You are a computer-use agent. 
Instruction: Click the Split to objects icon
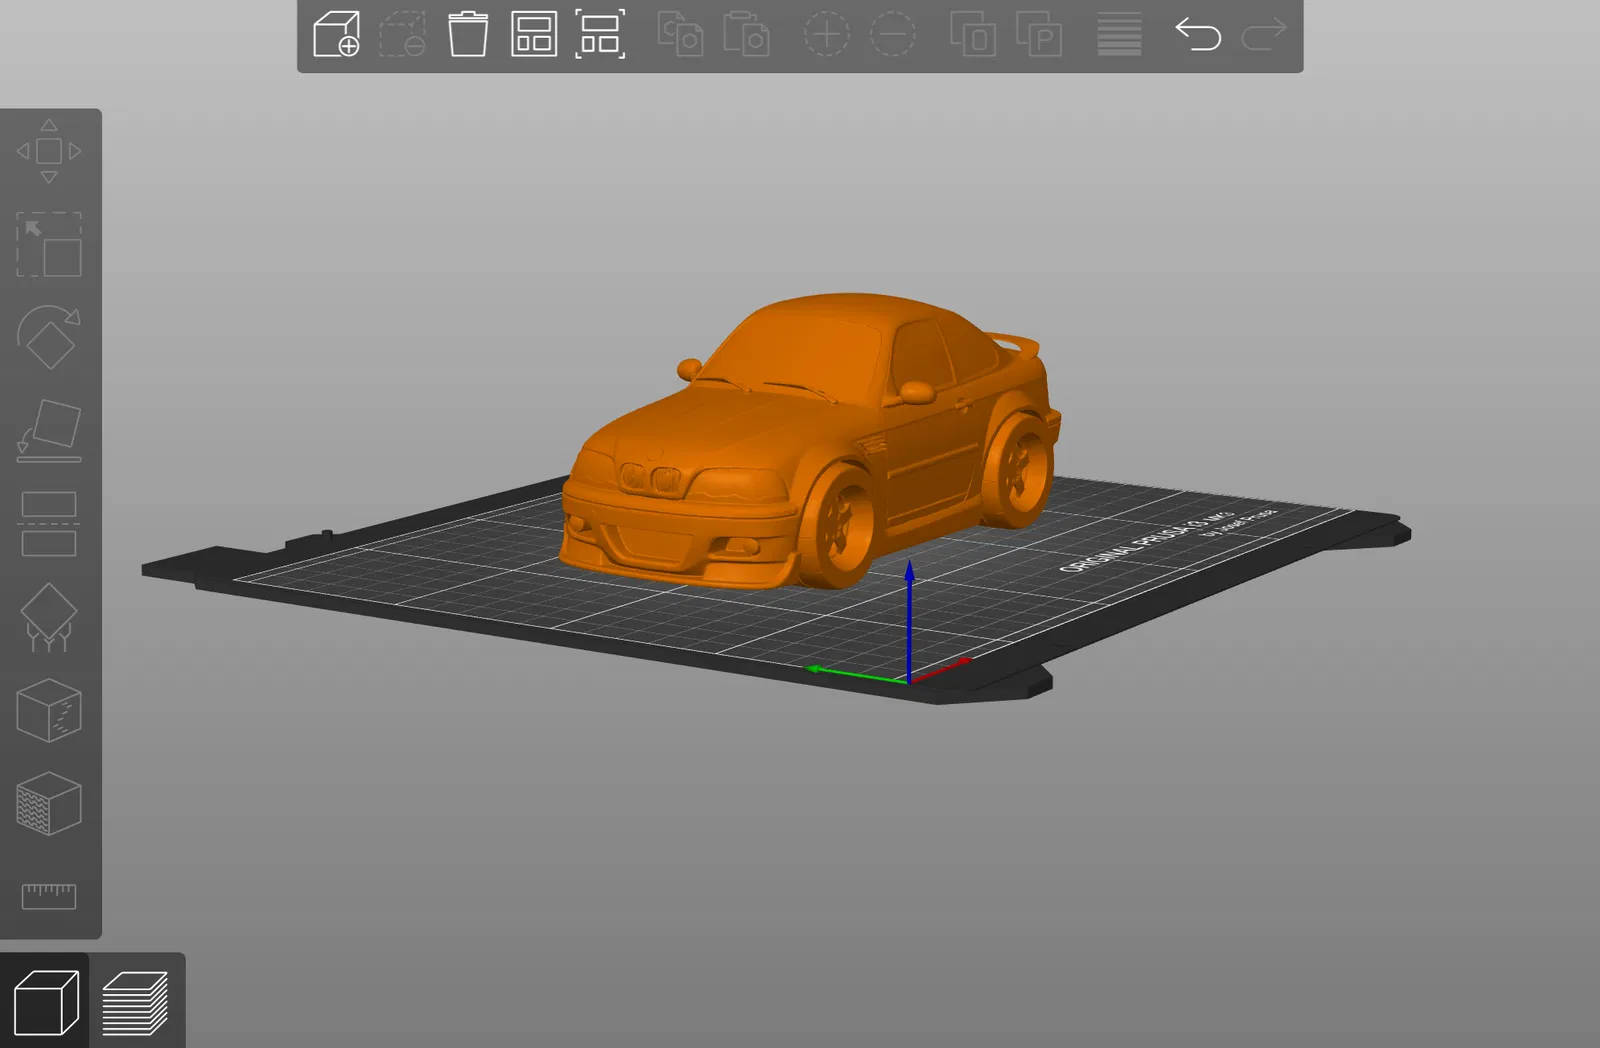[x=973, y=35]
